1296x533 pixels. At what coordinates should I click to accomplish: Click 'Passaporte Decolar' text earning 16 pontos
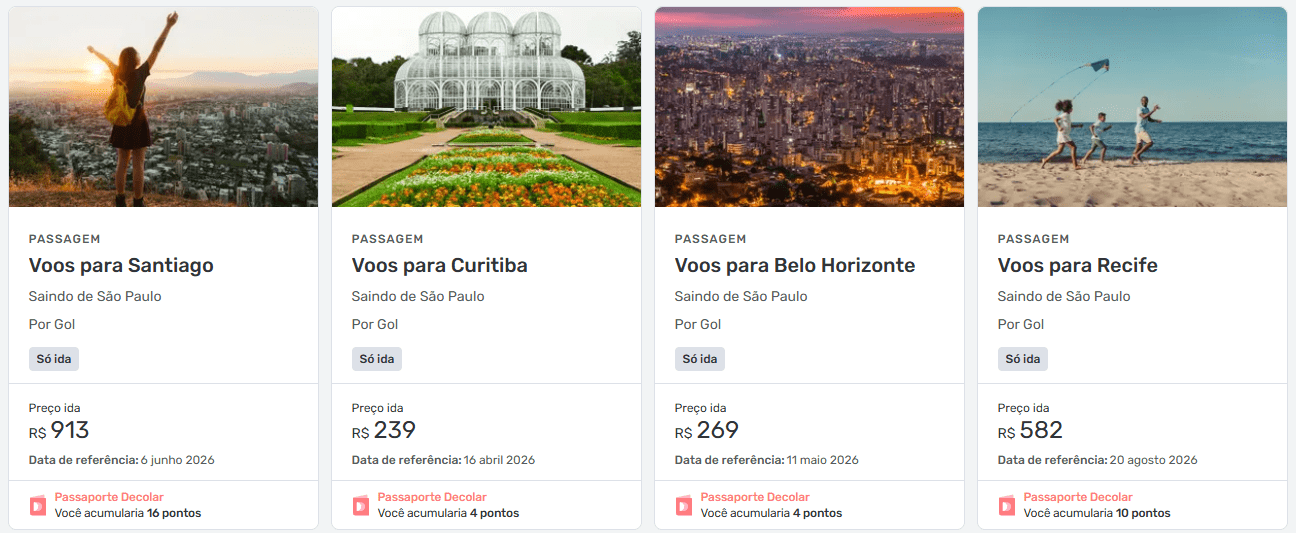pos(109,497)
